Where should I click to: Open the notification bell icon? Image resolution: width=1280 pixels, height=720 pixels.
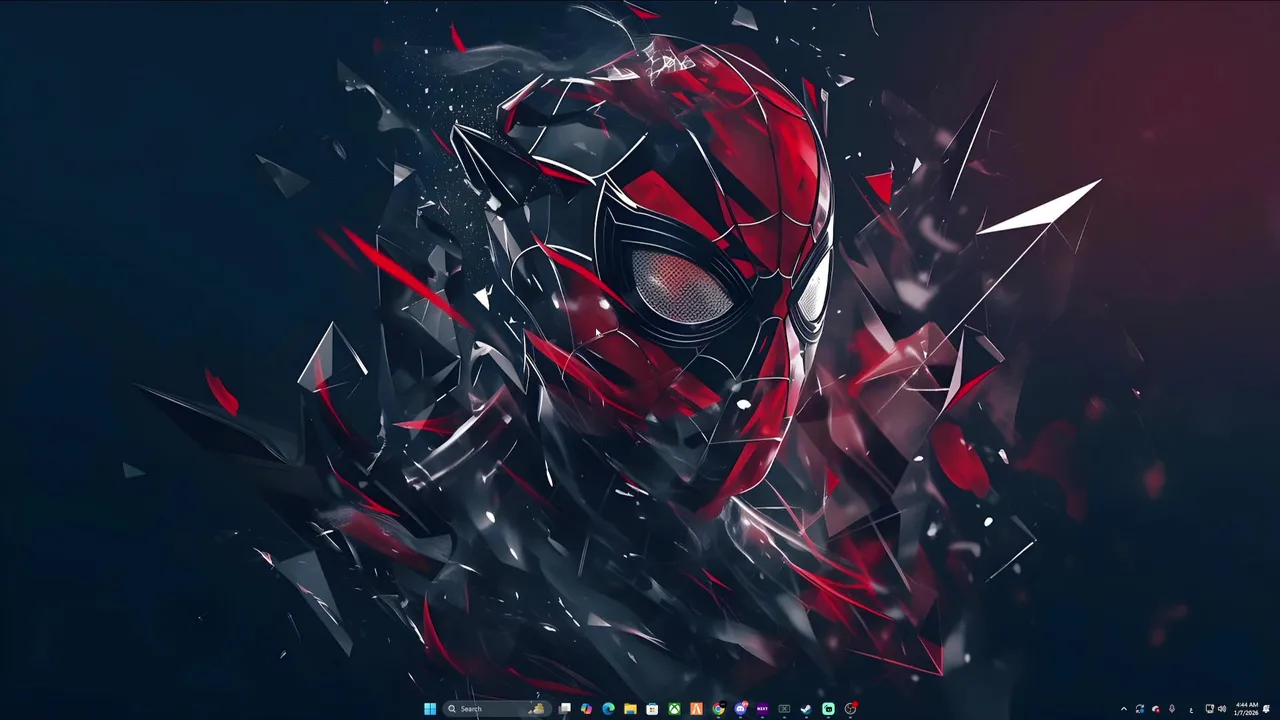[x=1267, y=709]
